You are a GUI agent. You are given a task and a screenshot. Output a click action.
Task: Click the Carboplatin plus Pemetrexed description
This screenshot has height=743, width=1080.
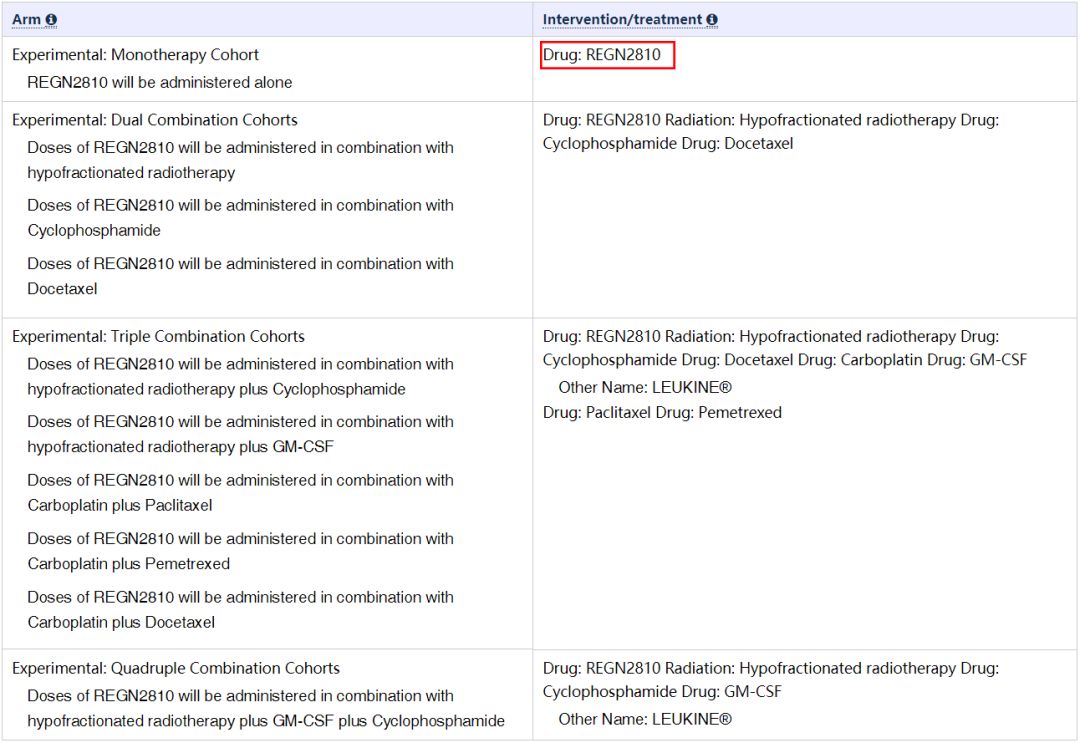240,551
